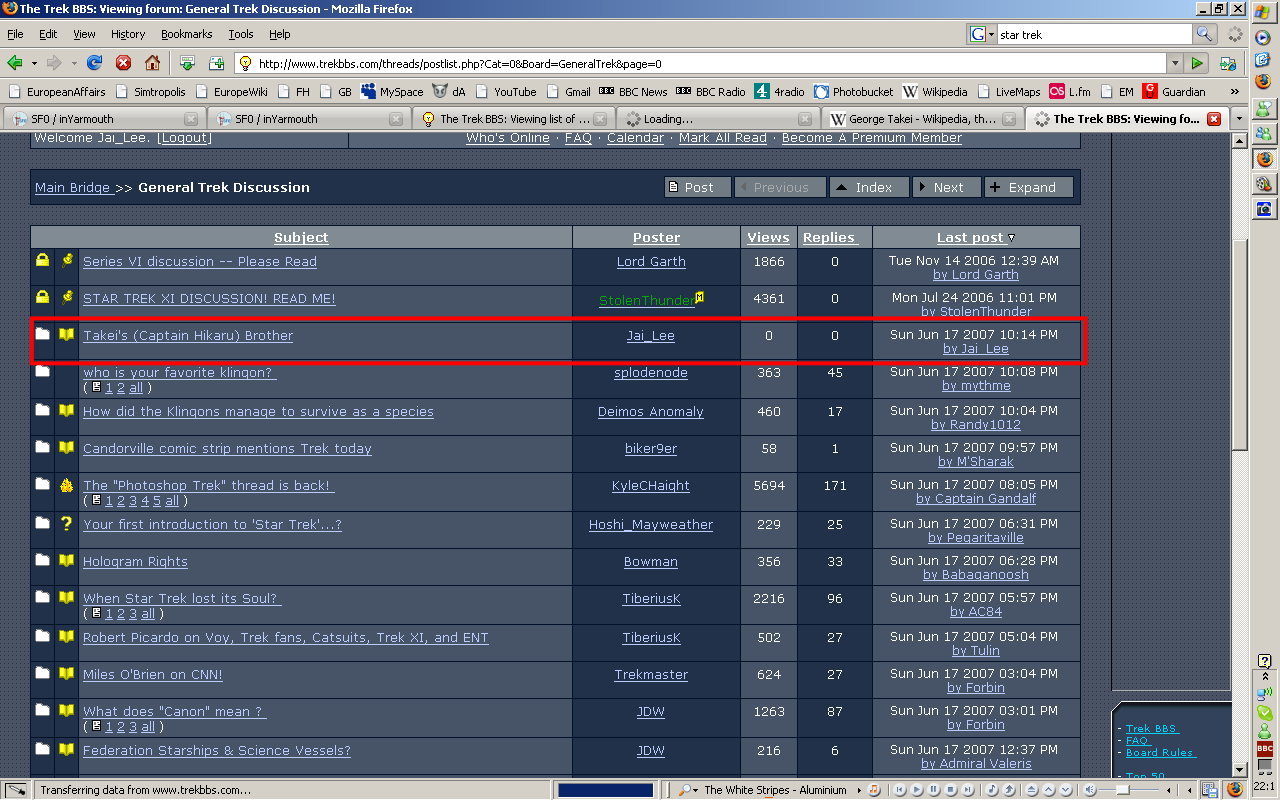This screenshot has width=1280, height=800.
Task: Stop the music player playback
Action: click(950, 790)
